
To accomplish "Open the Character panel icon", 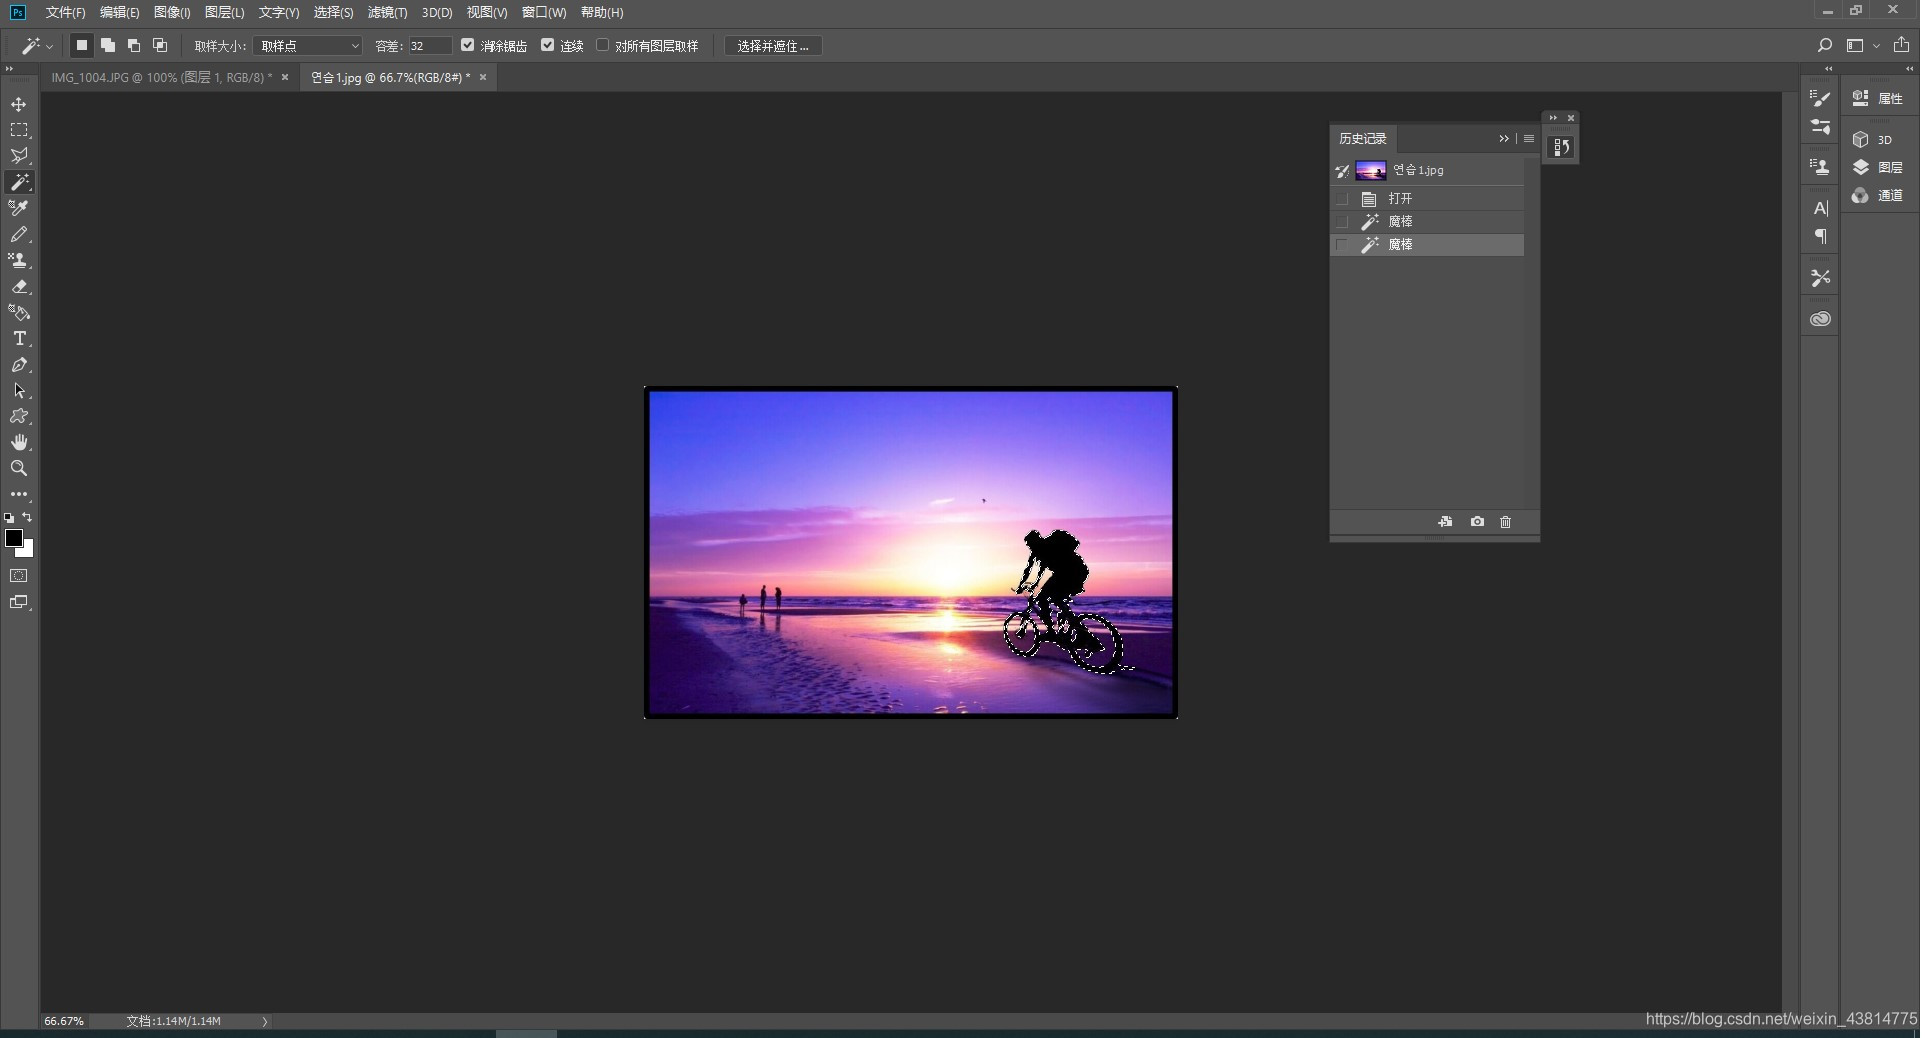I will (x=1821, y=208).
